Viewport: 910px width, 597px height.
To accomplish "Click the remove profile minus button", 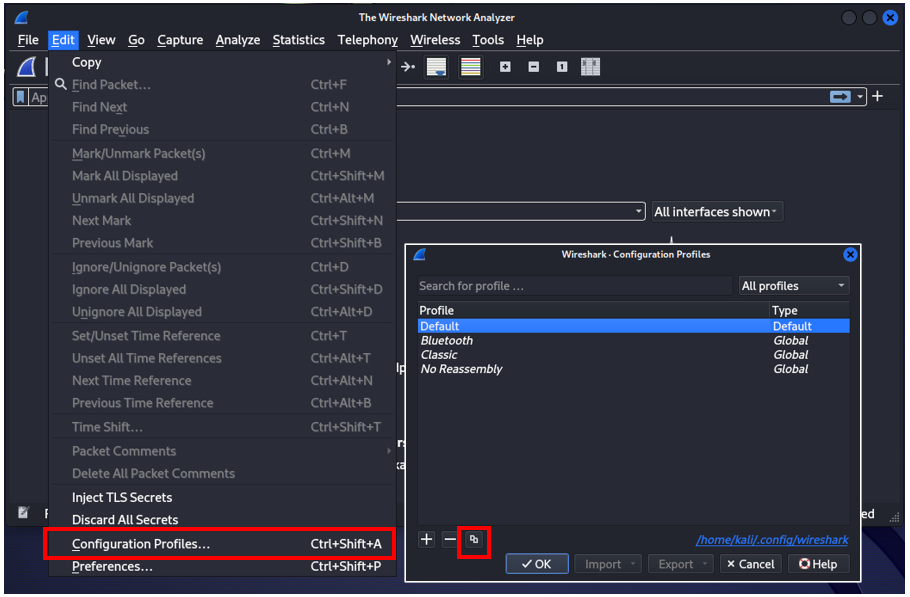I will point(450,540).
